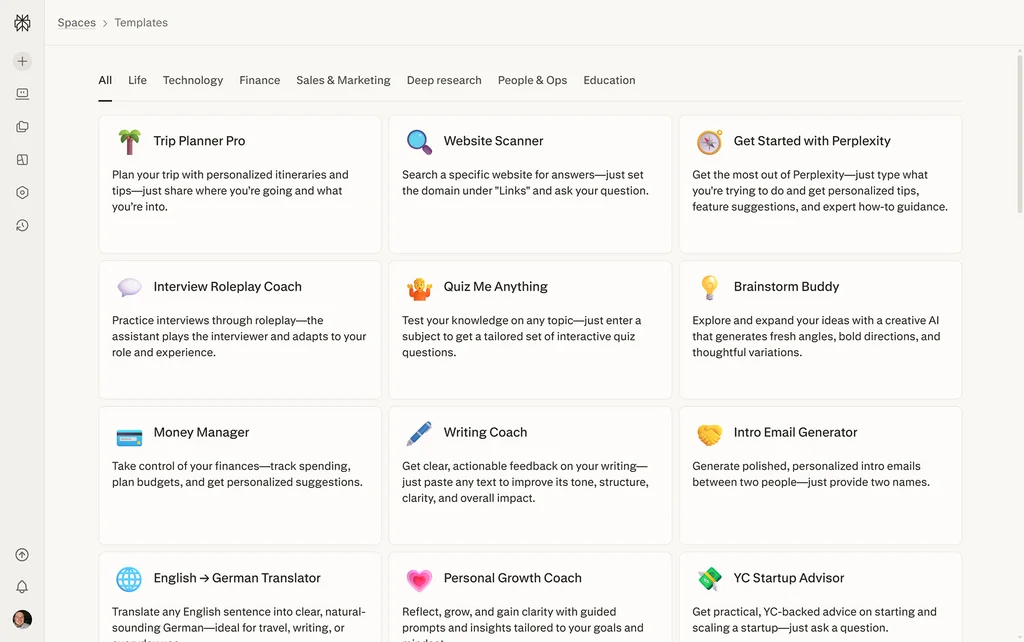Click the credit card icon of Money Manager
1024x642 pixels.
[x=129, y=436]
